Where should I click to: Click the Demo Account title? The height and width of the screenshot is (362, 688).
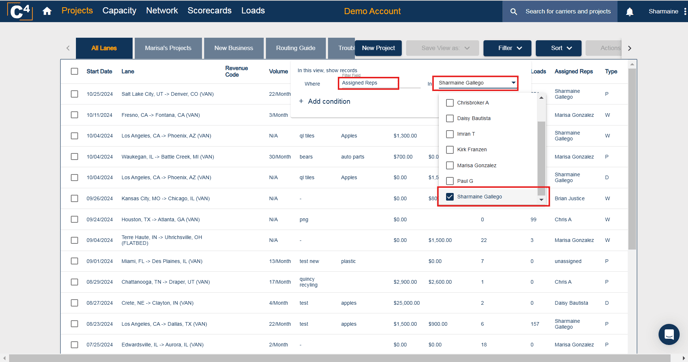[x=372, y=11]
